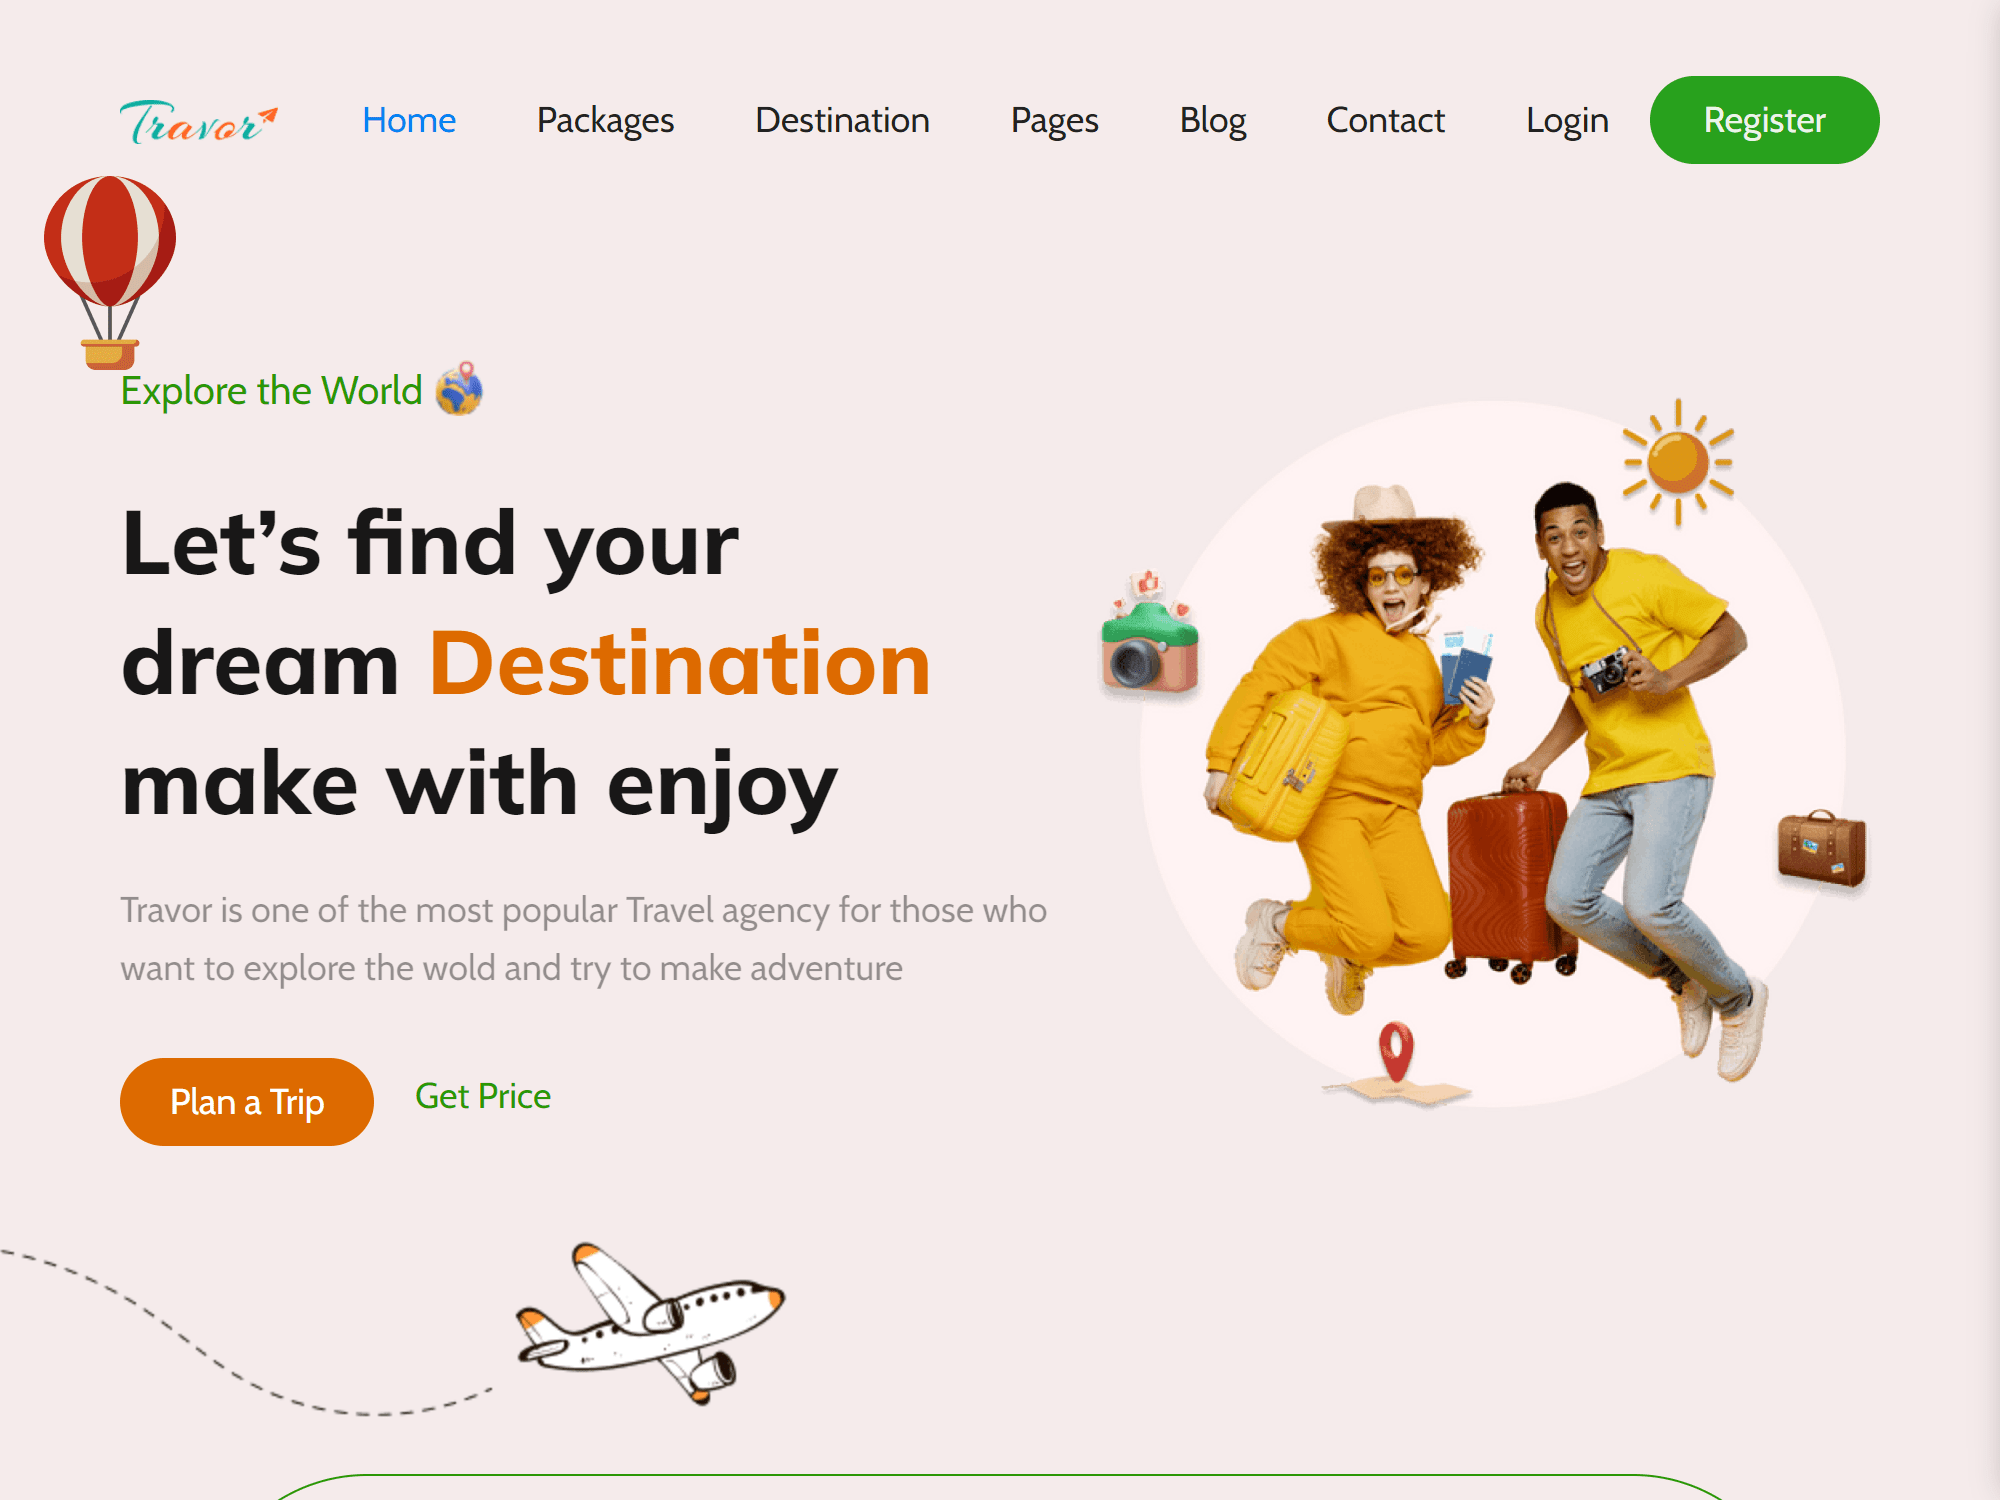Open the Blog menu
The height and width of the screenshot is (1500, 2000).
coord(1212,120)
